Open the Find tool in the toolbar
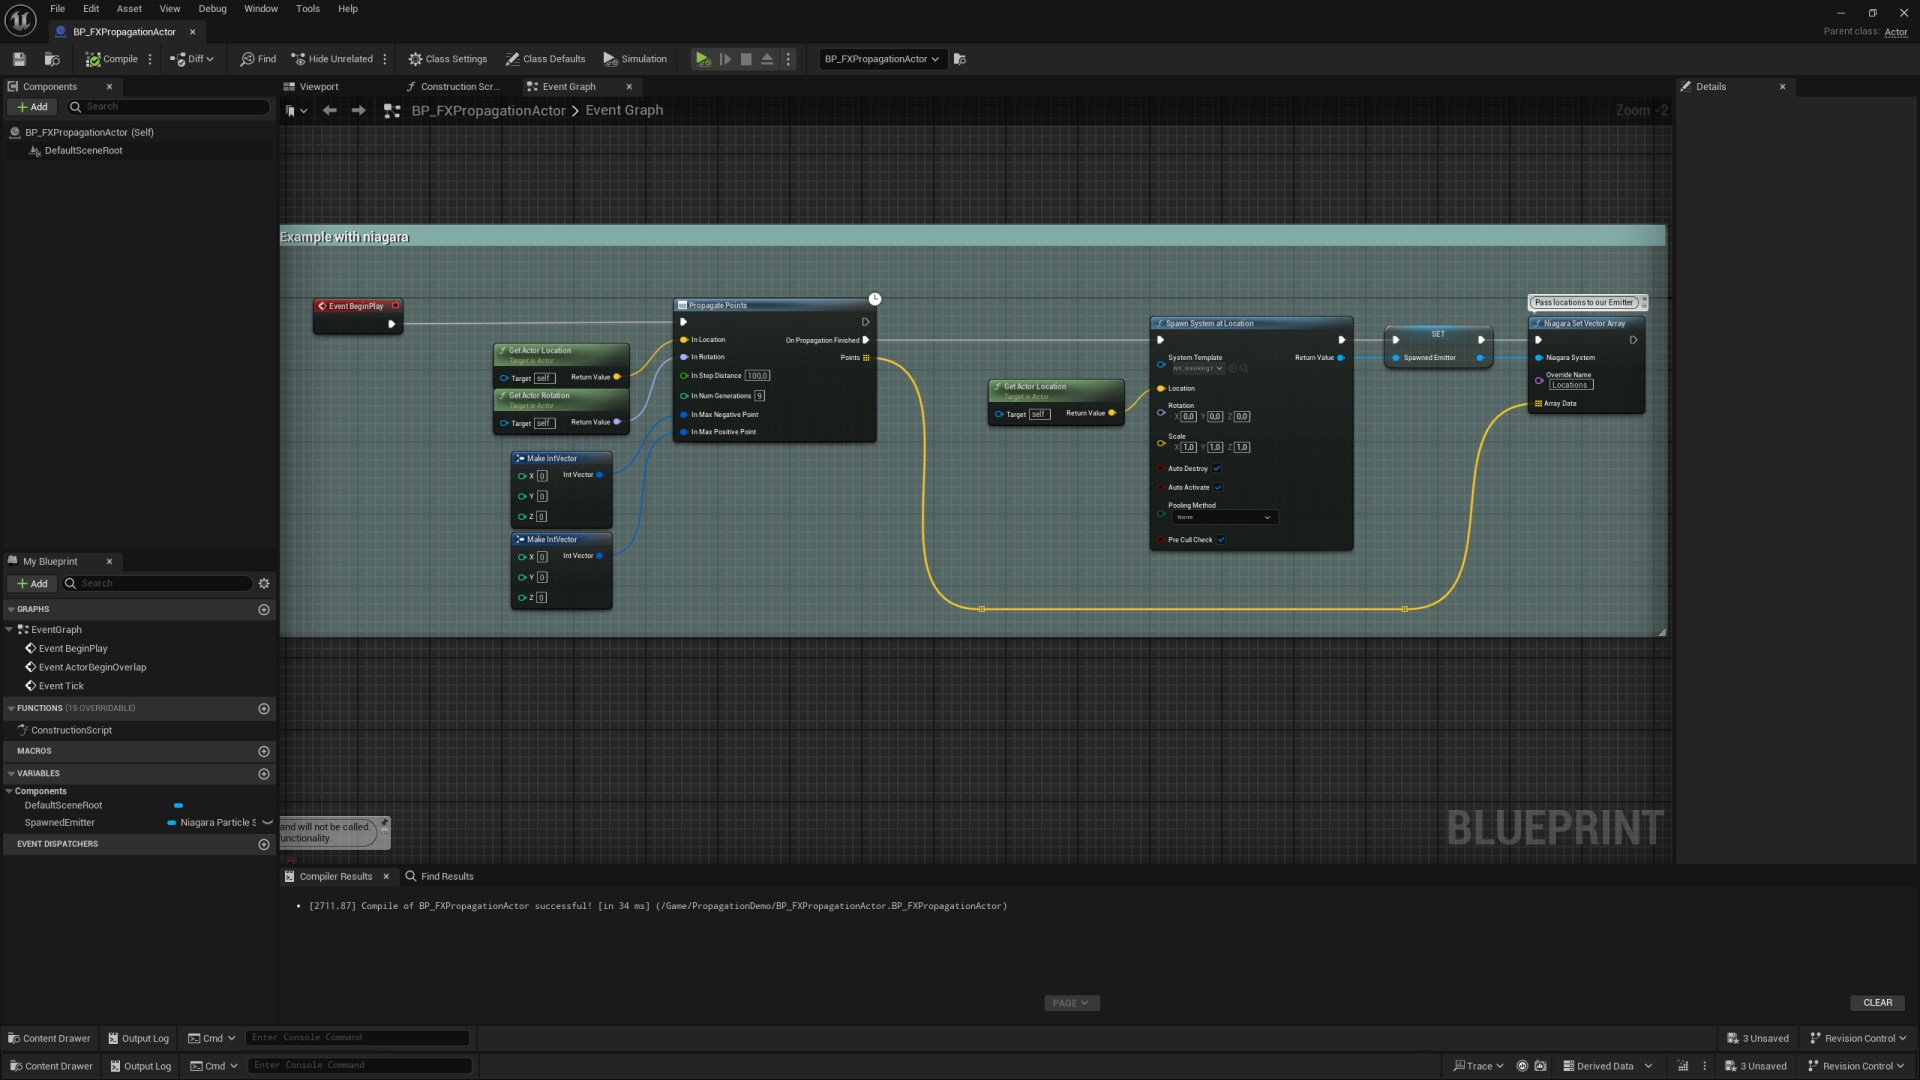 click(x=257, y=59)
